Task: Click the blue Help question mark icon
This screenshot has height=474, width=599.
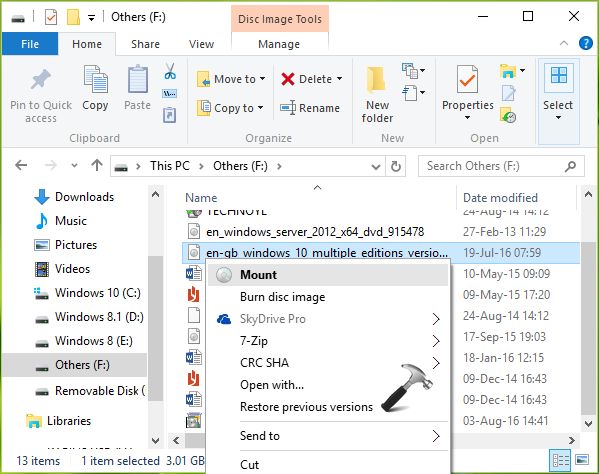Action: 586,43
